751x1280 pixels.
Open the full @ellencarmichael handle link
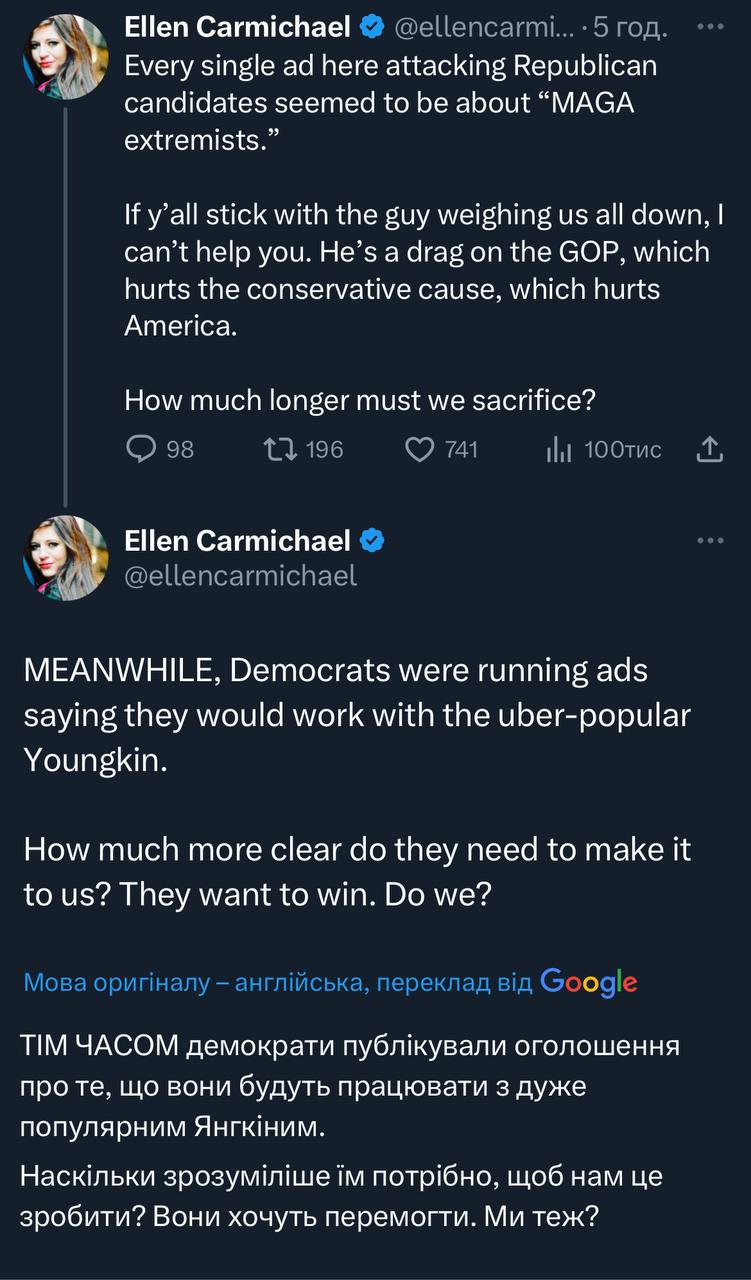click(240, 575)
